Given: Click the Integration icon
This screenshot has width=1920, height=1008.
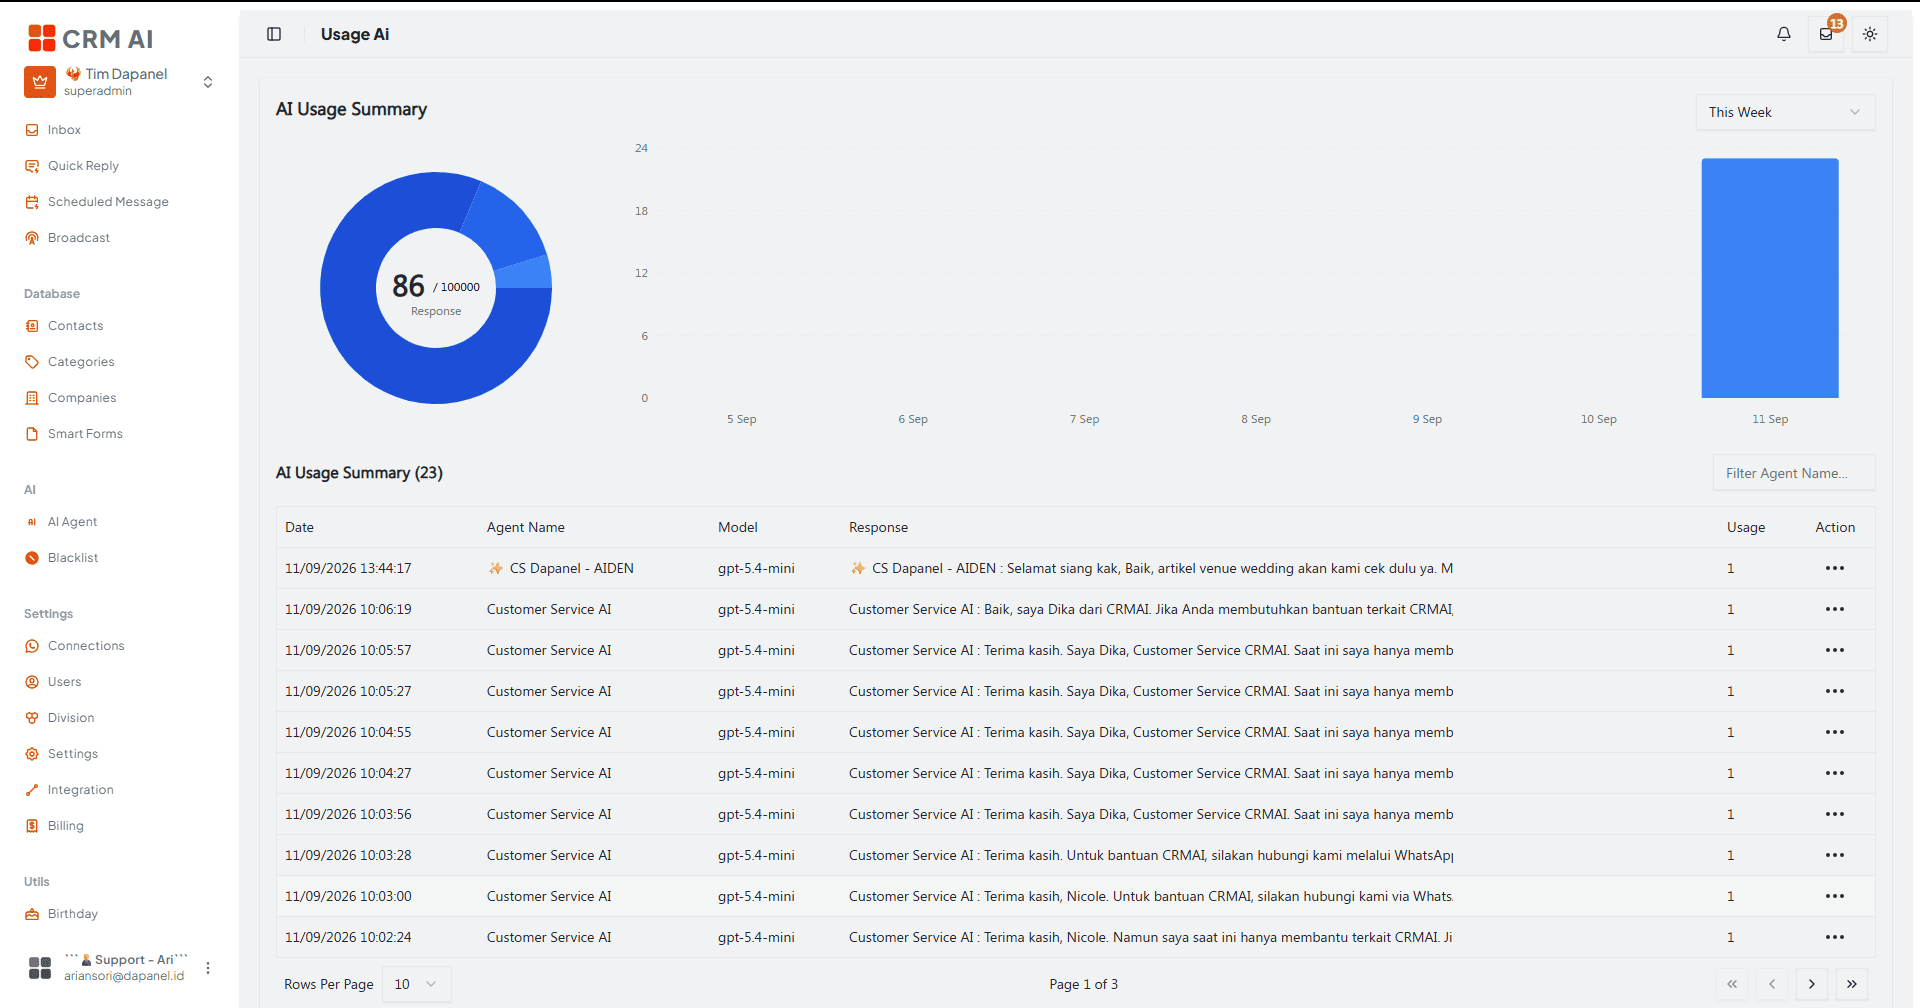Looking at the screenshot, I should tap(32, 790).
